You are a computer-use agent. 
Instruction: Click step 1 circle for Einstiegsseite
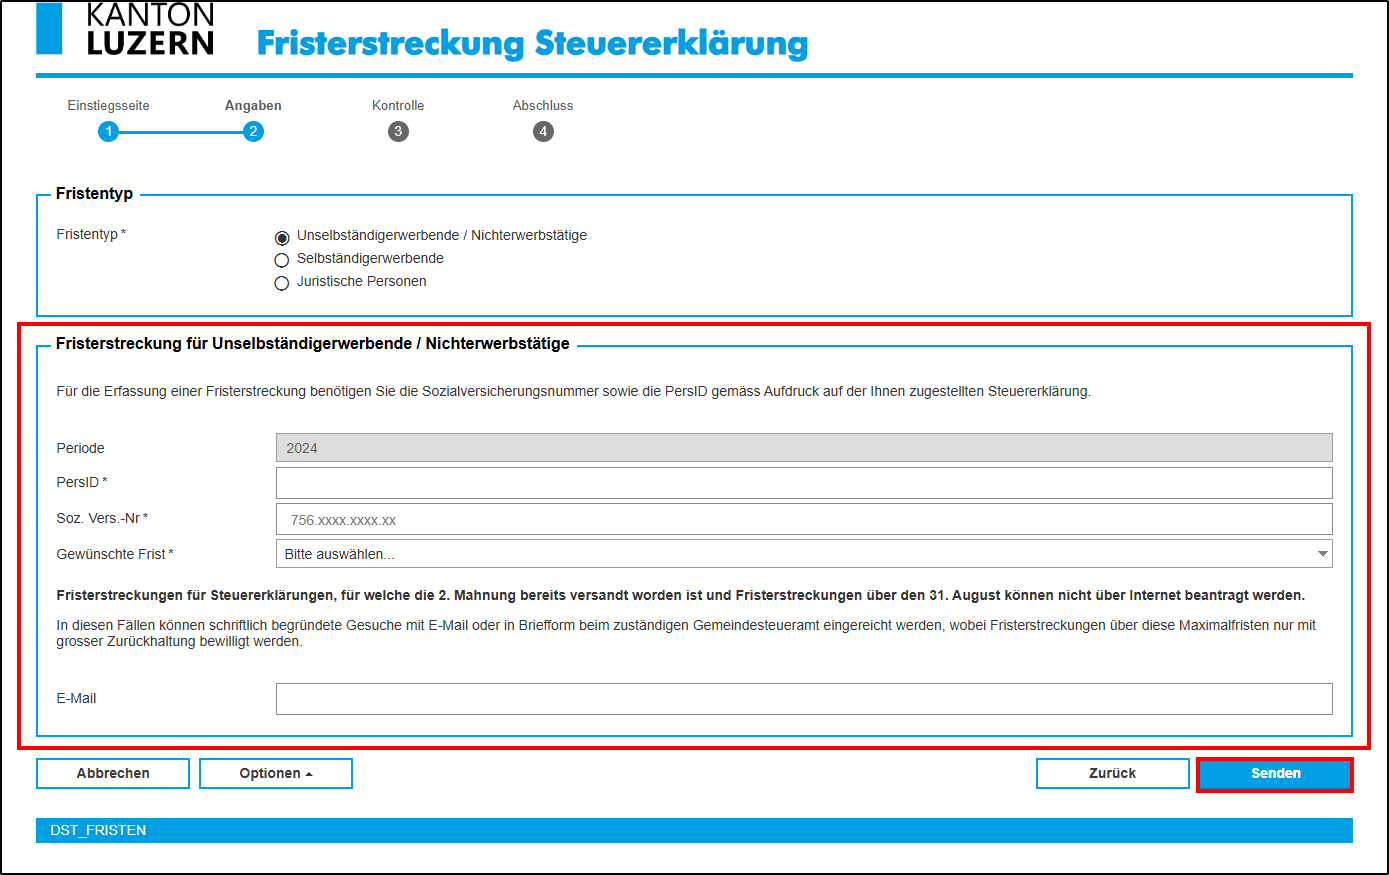tap(108, 132)
